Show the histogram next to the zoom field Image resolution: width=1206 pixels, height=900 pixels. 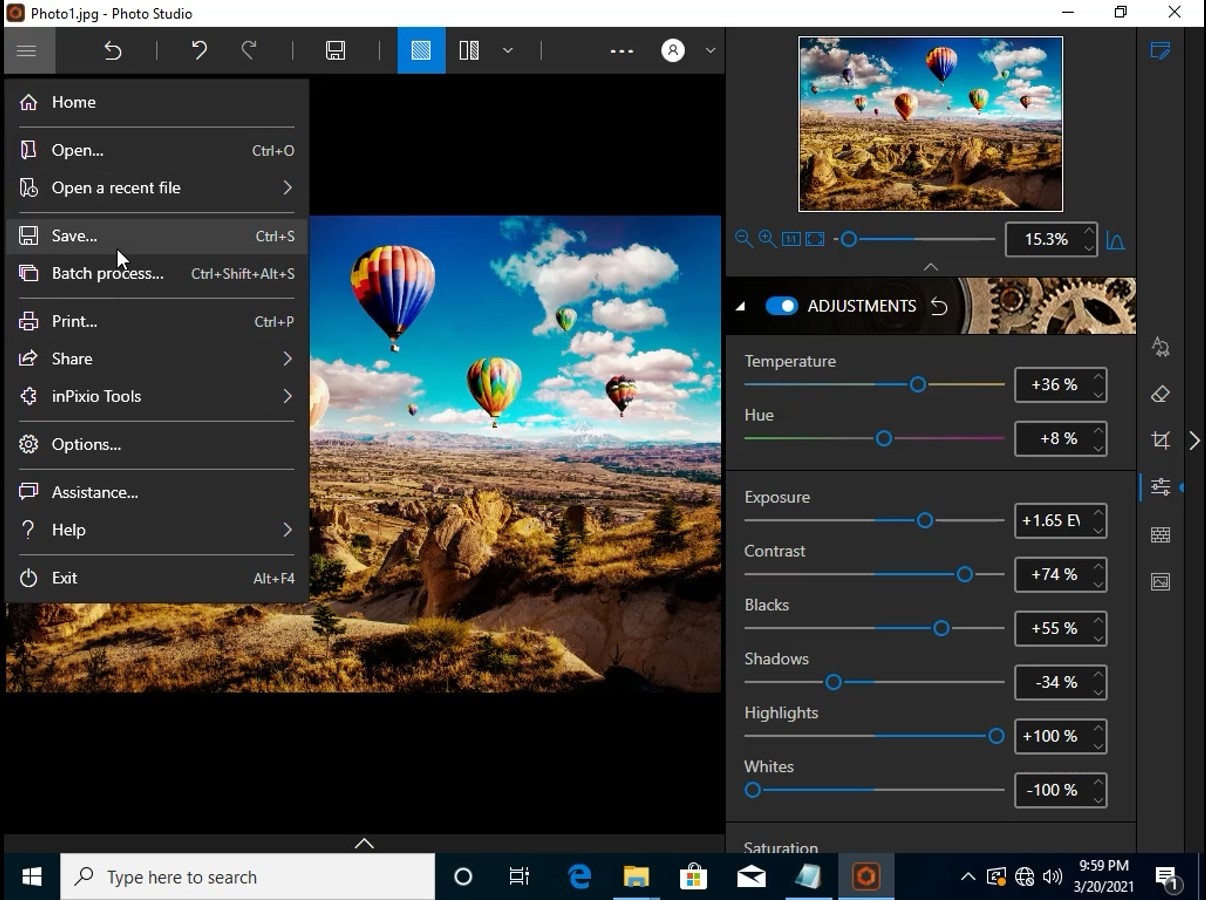1118,239
